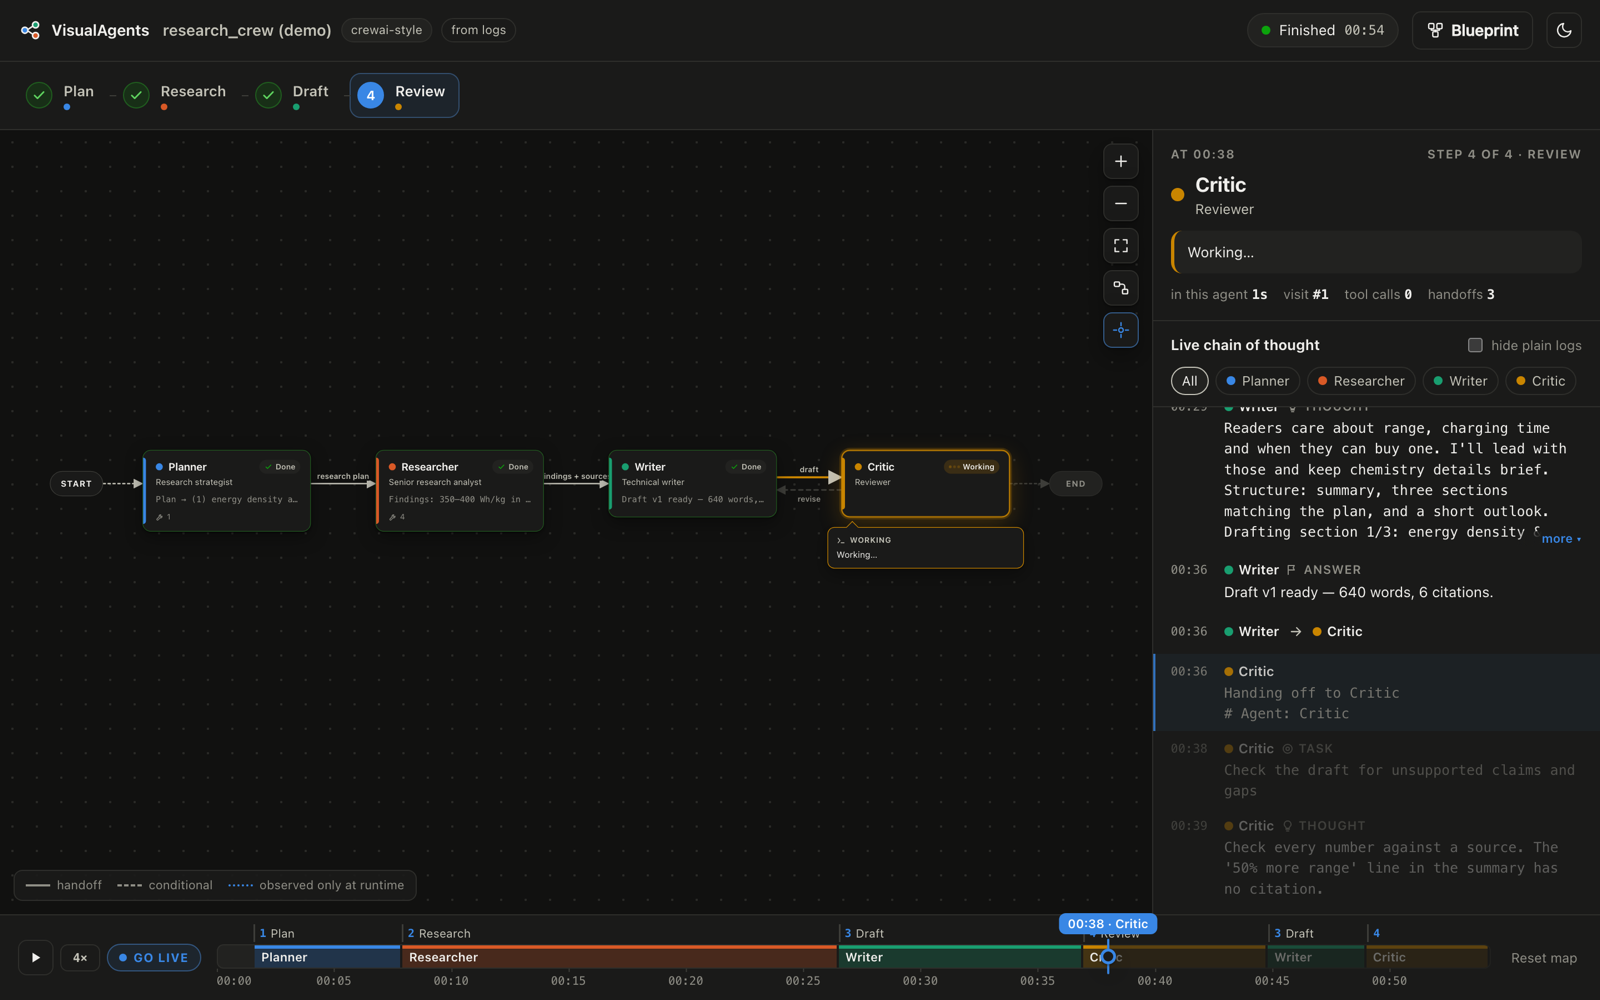
Task: Toggle dark mode moon icon
Action: pos(1564,30)
